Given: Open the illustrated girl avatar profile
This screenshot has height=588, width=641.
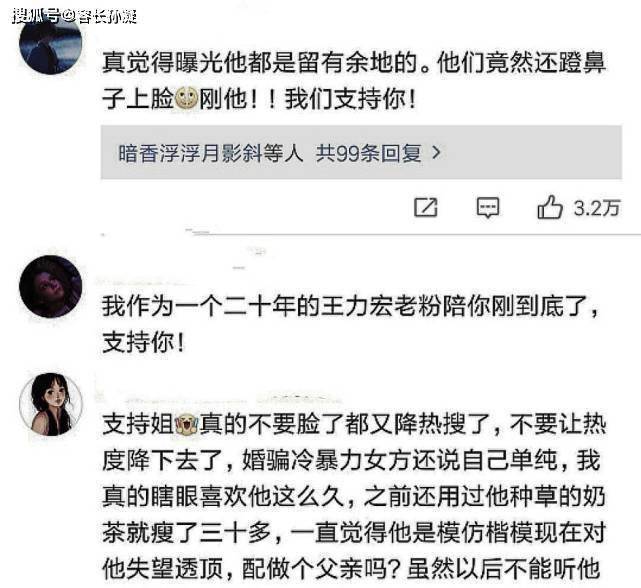Looking at the screenshot, I should click(x=51, y=404).
